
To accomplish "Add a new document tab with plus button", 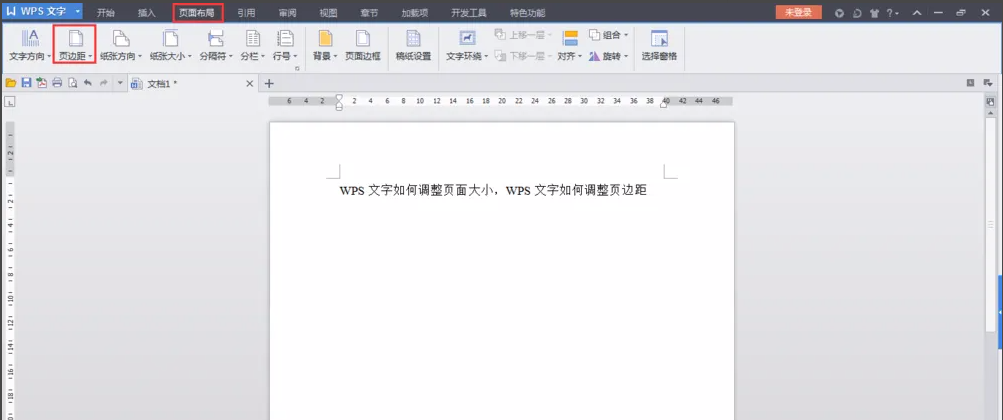I will tap(269, 83).
